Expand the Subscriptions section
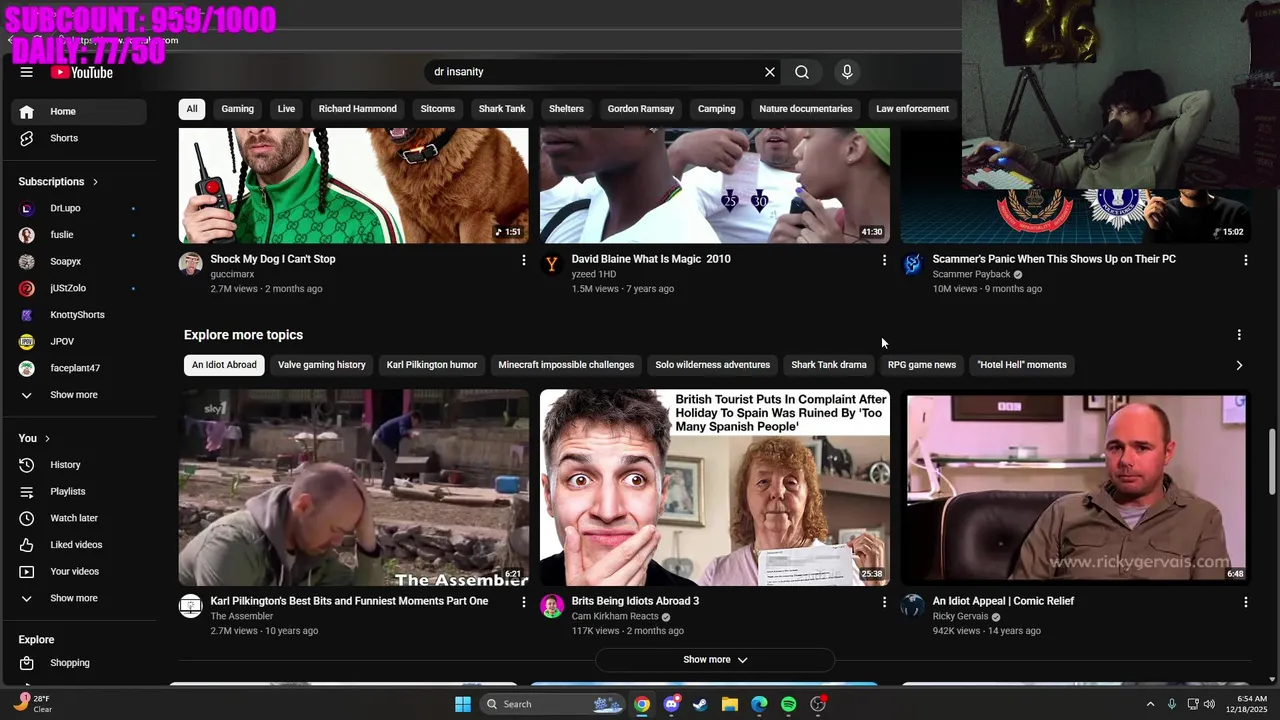Viewport: 1280px width, 720px height. [x=58, y=181]
